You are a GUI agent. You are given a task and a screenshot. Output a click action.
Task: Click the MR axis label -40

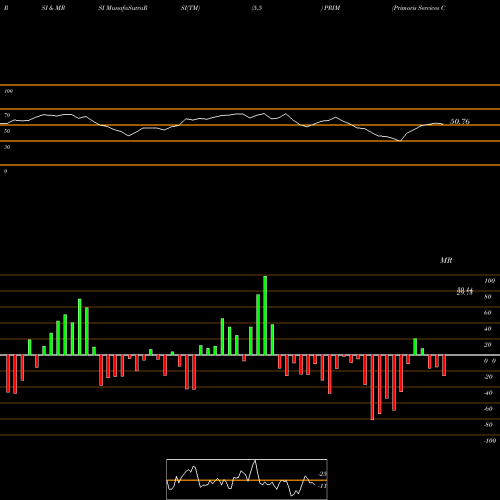[488, 393]
